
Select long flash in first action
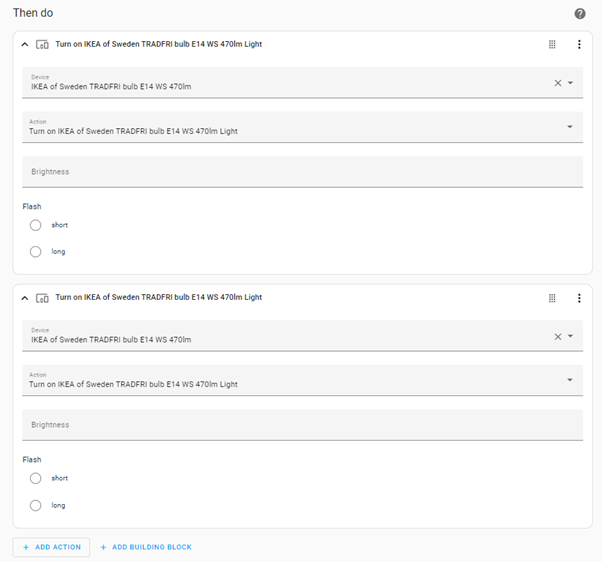pos(36,251)
